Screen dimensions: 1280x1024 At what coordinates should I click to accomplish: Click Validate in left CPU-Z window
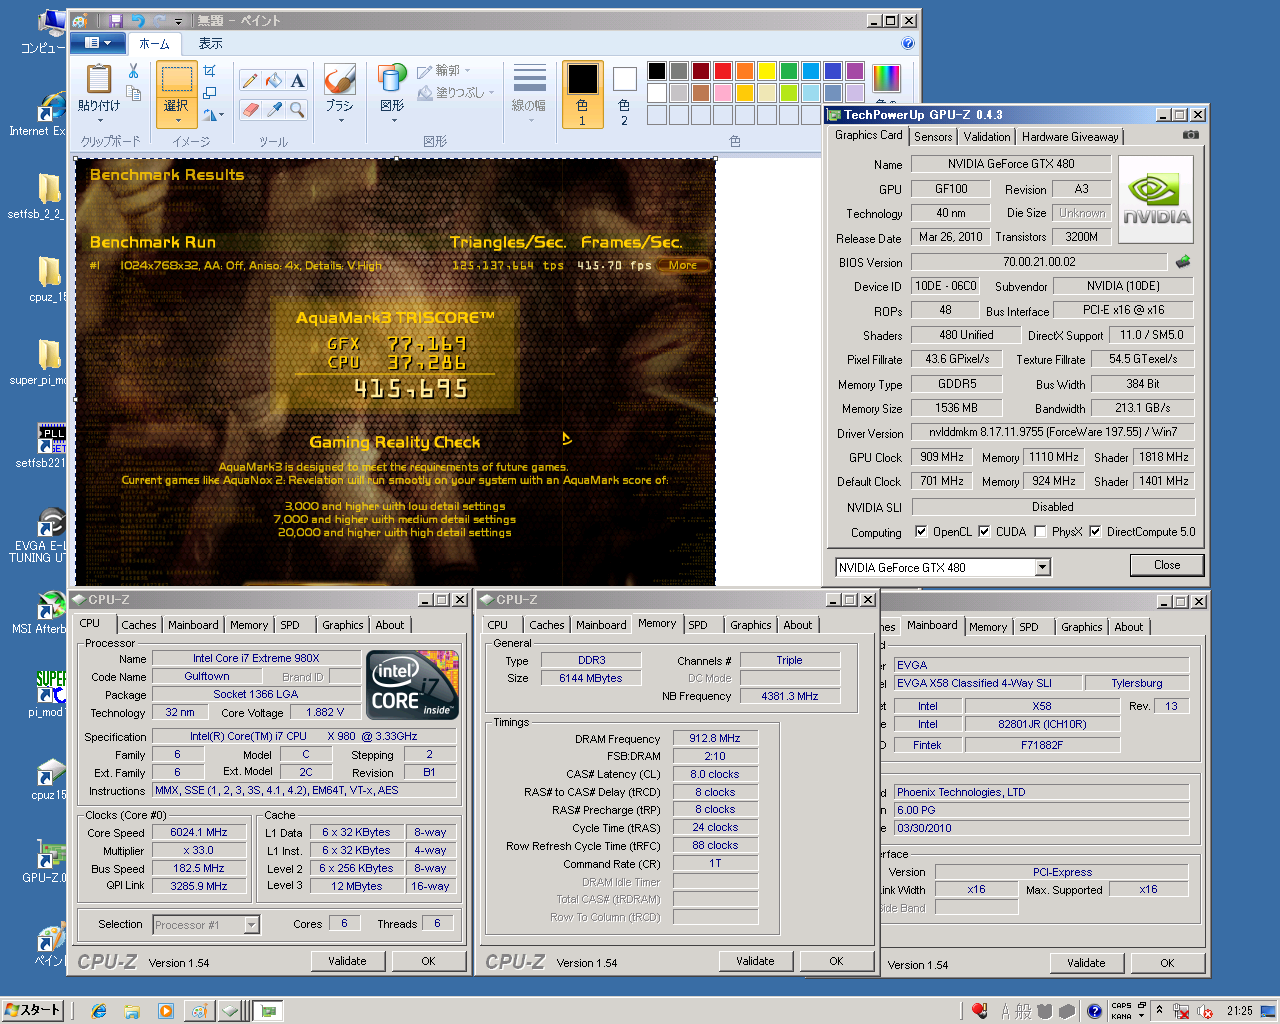click(347, 961)
